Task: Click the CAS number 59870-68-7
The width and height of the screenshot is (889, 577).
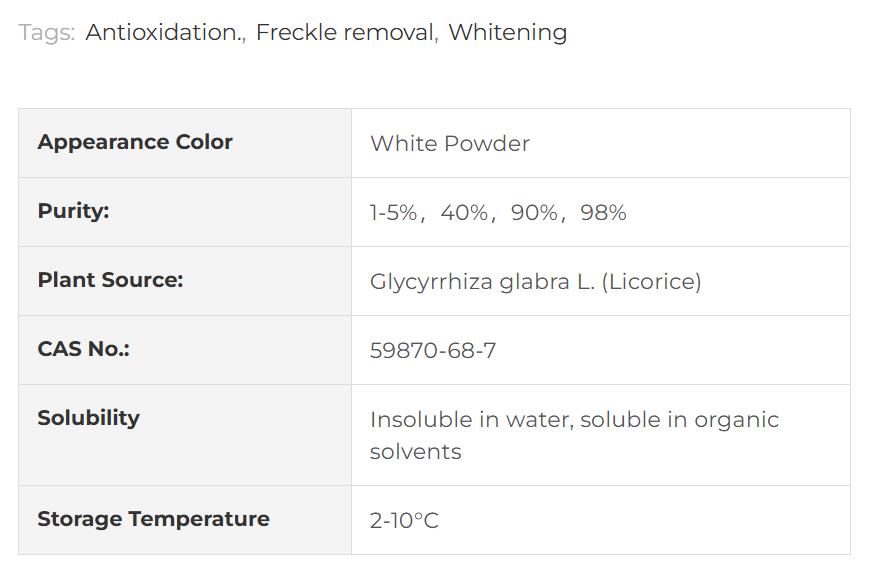Action: pos(433,350)
